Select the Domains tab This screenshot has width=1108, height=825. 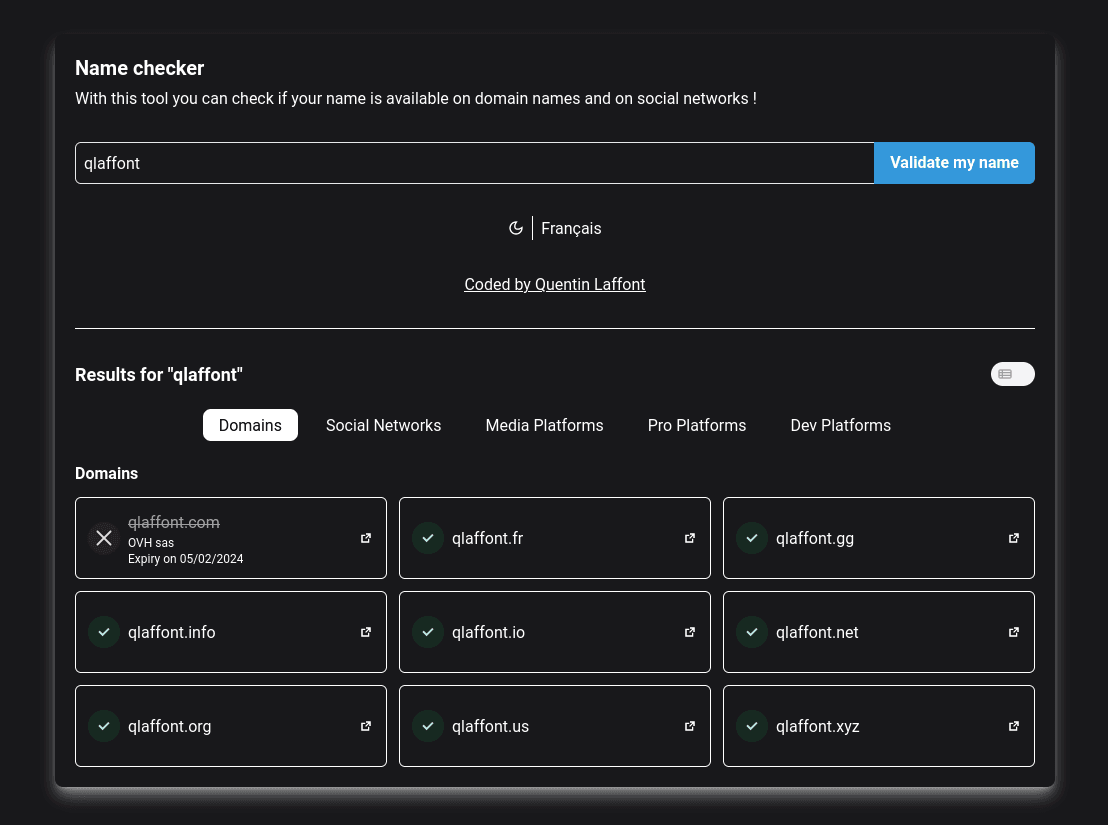250,425
